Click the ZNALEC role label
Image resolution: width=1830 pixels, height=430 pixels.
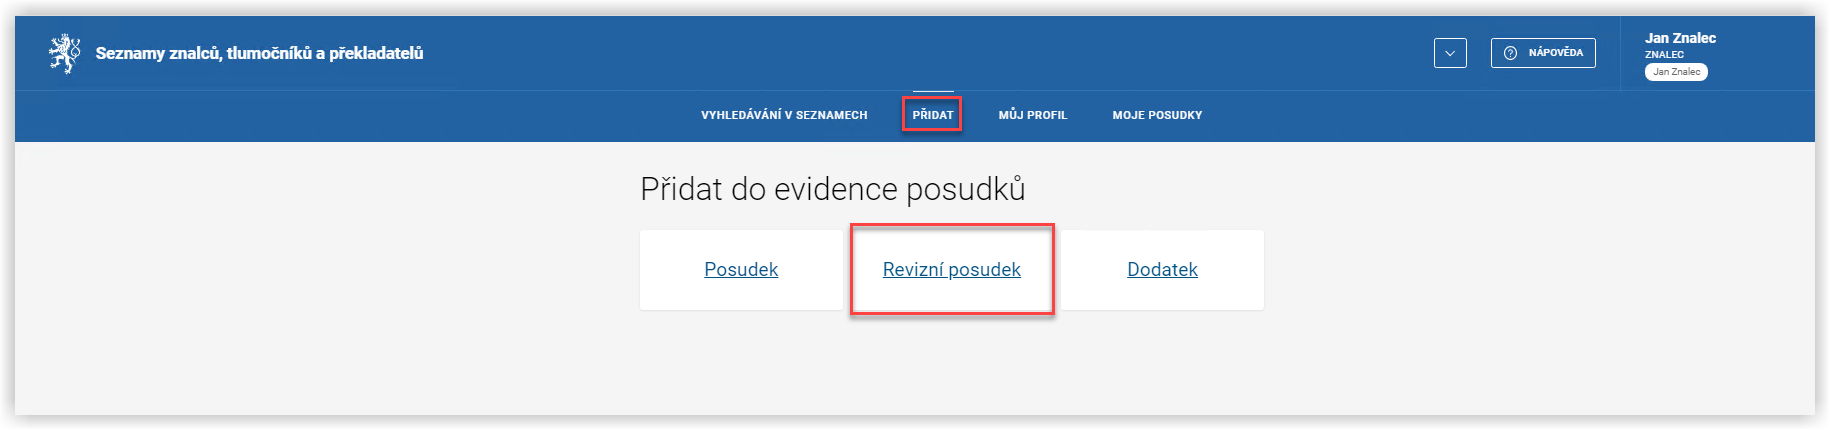tap(1664, 55)
